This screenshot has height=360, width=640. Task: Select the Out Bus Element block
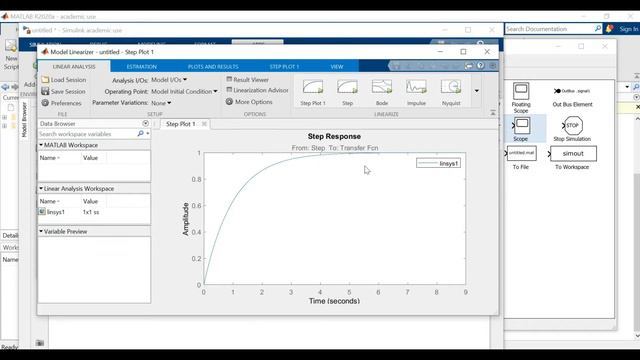pyautogui.click(x=572, y=98)
